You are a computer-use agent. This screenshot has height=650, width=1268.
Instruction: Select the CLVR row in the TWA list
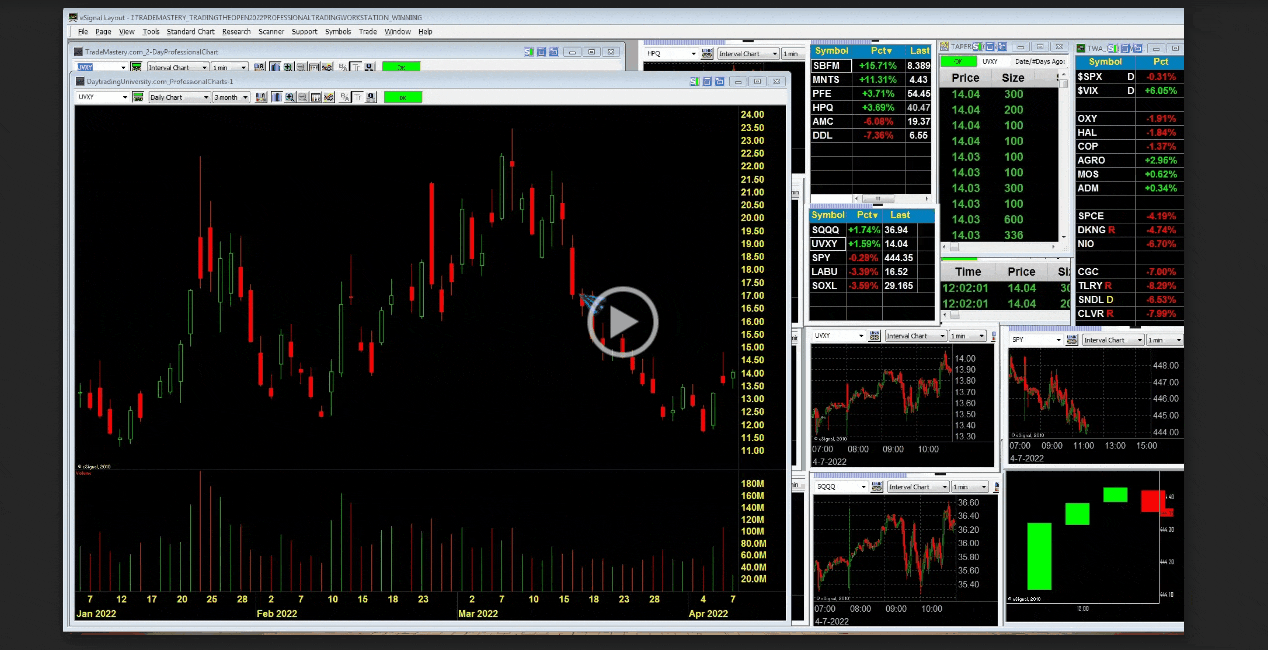point(1129,314)
